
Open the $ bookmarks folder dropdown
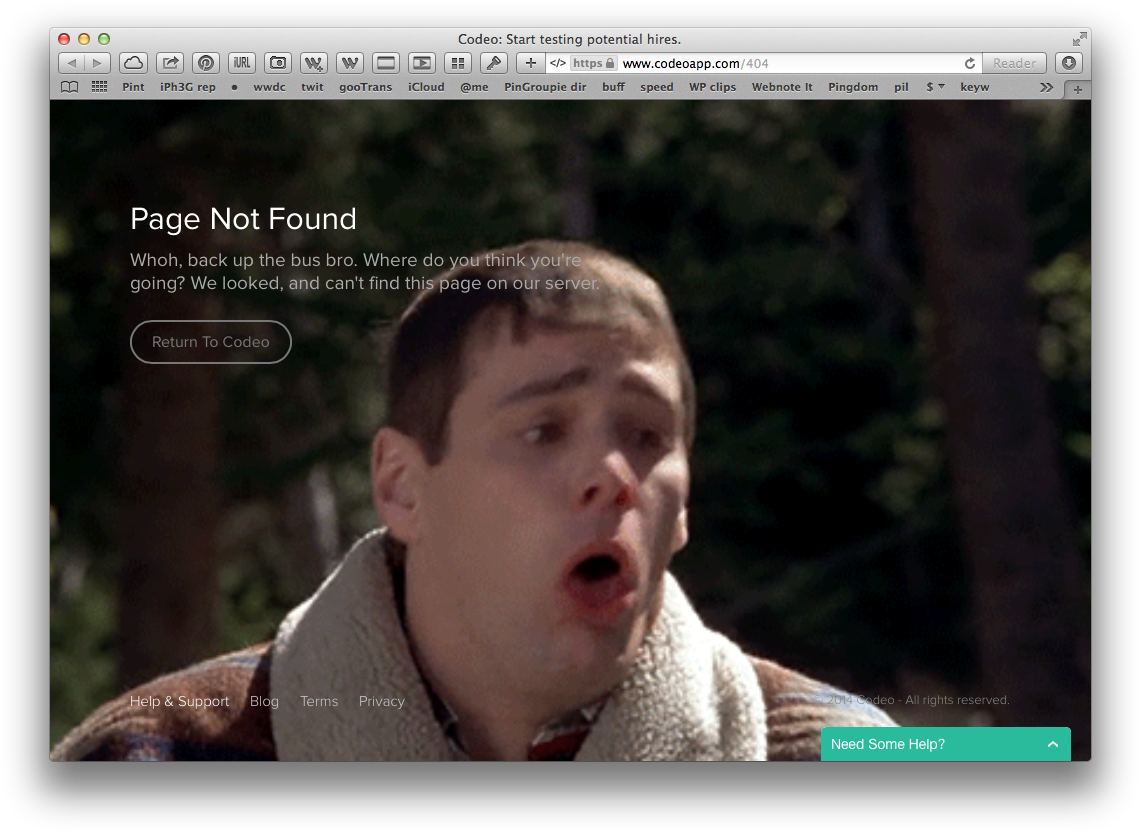point(934,87)
